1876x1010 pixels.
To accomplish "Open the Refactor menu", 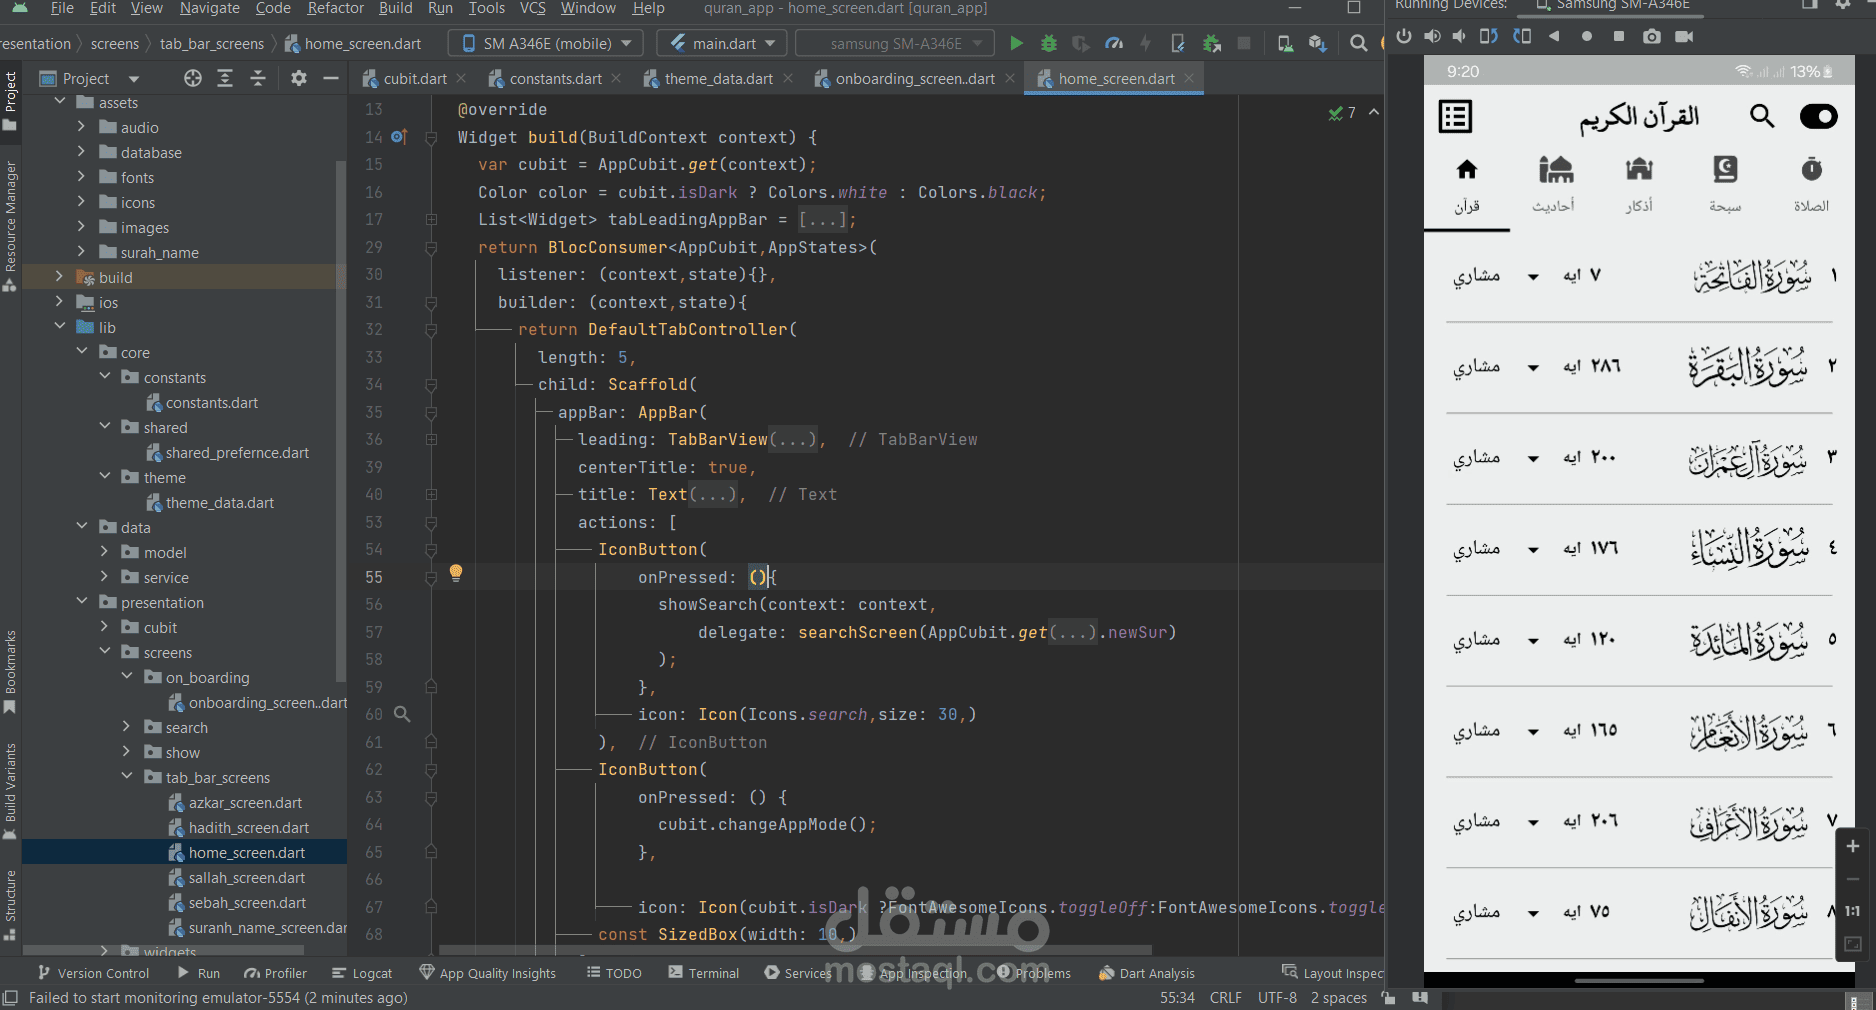I will click(335, 8).
